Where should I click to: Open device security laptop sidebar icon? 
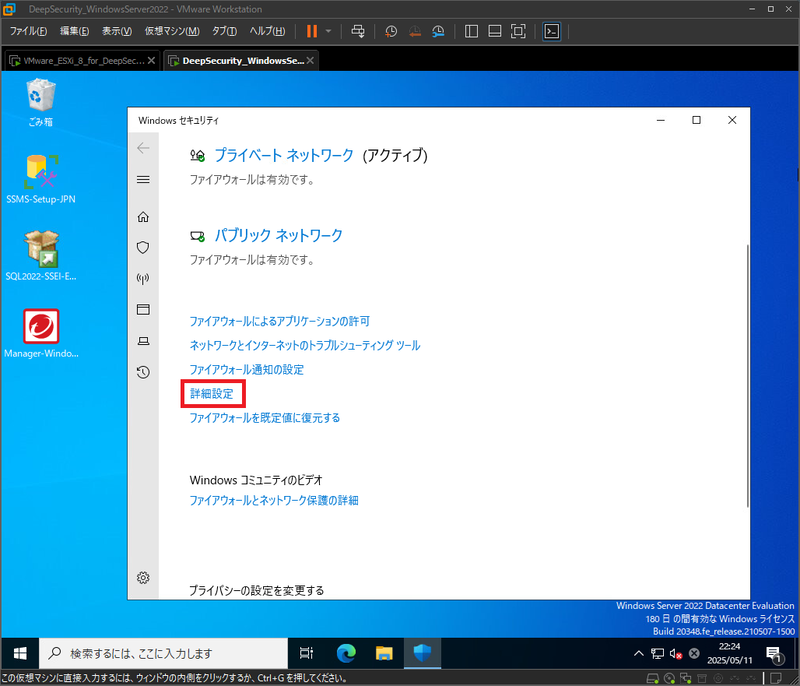tap(143, 341)
